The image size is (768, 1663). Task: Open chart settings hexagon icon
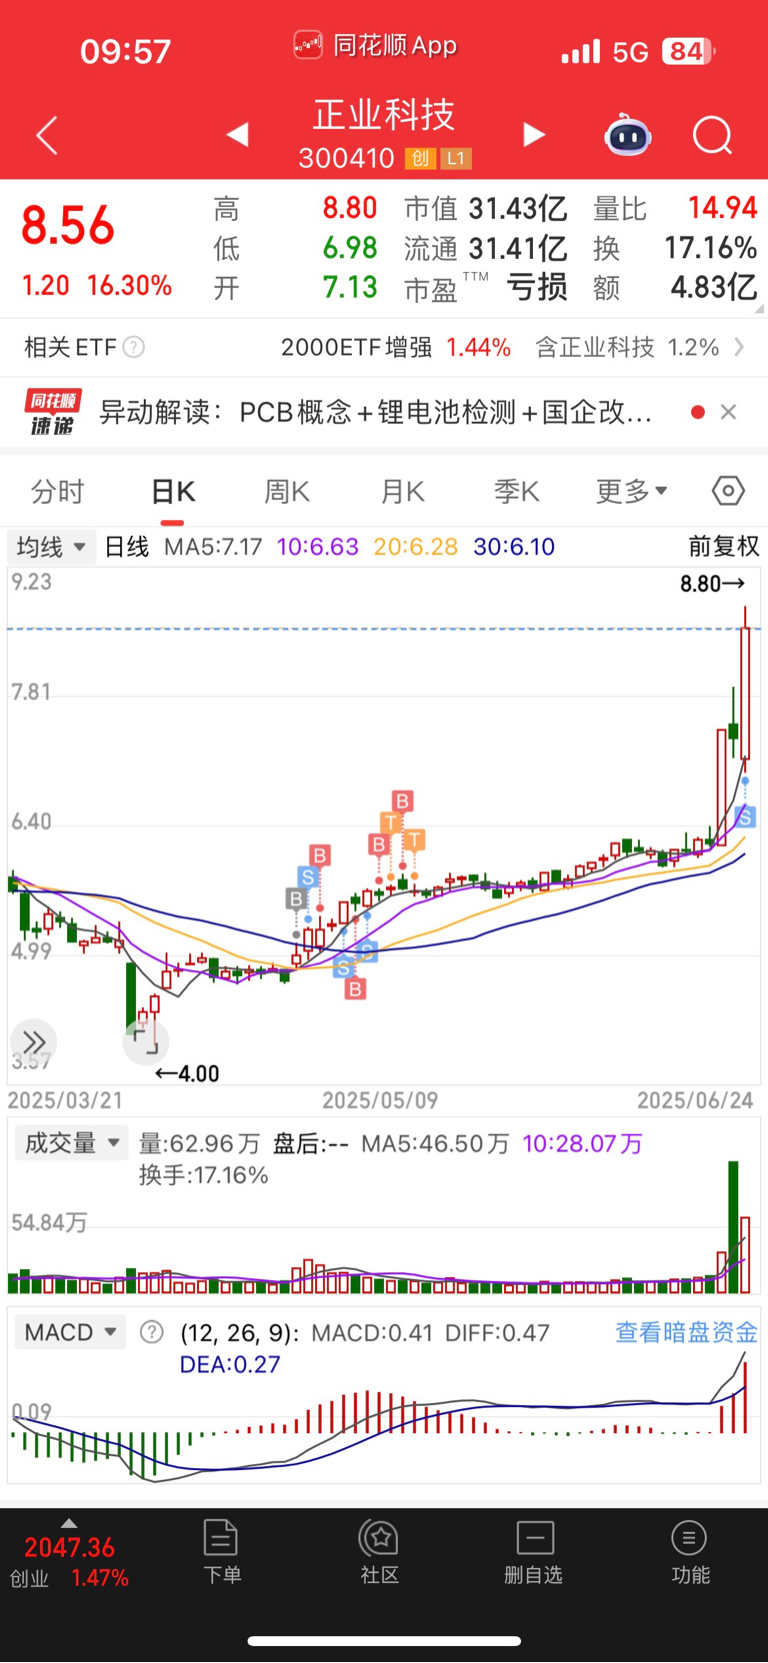pos(728,491)
